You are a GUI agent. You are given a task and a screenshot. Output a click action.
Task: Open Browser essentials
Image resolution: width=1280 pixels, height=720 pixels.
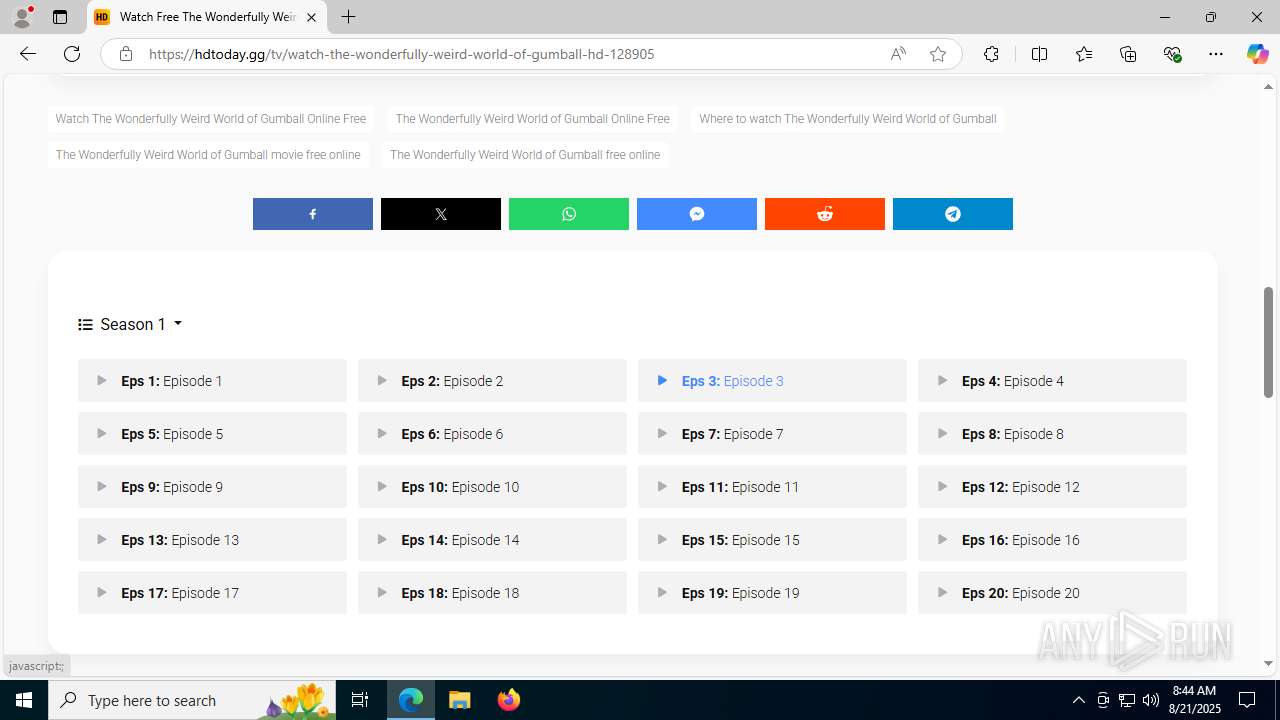click(1172, 54)
